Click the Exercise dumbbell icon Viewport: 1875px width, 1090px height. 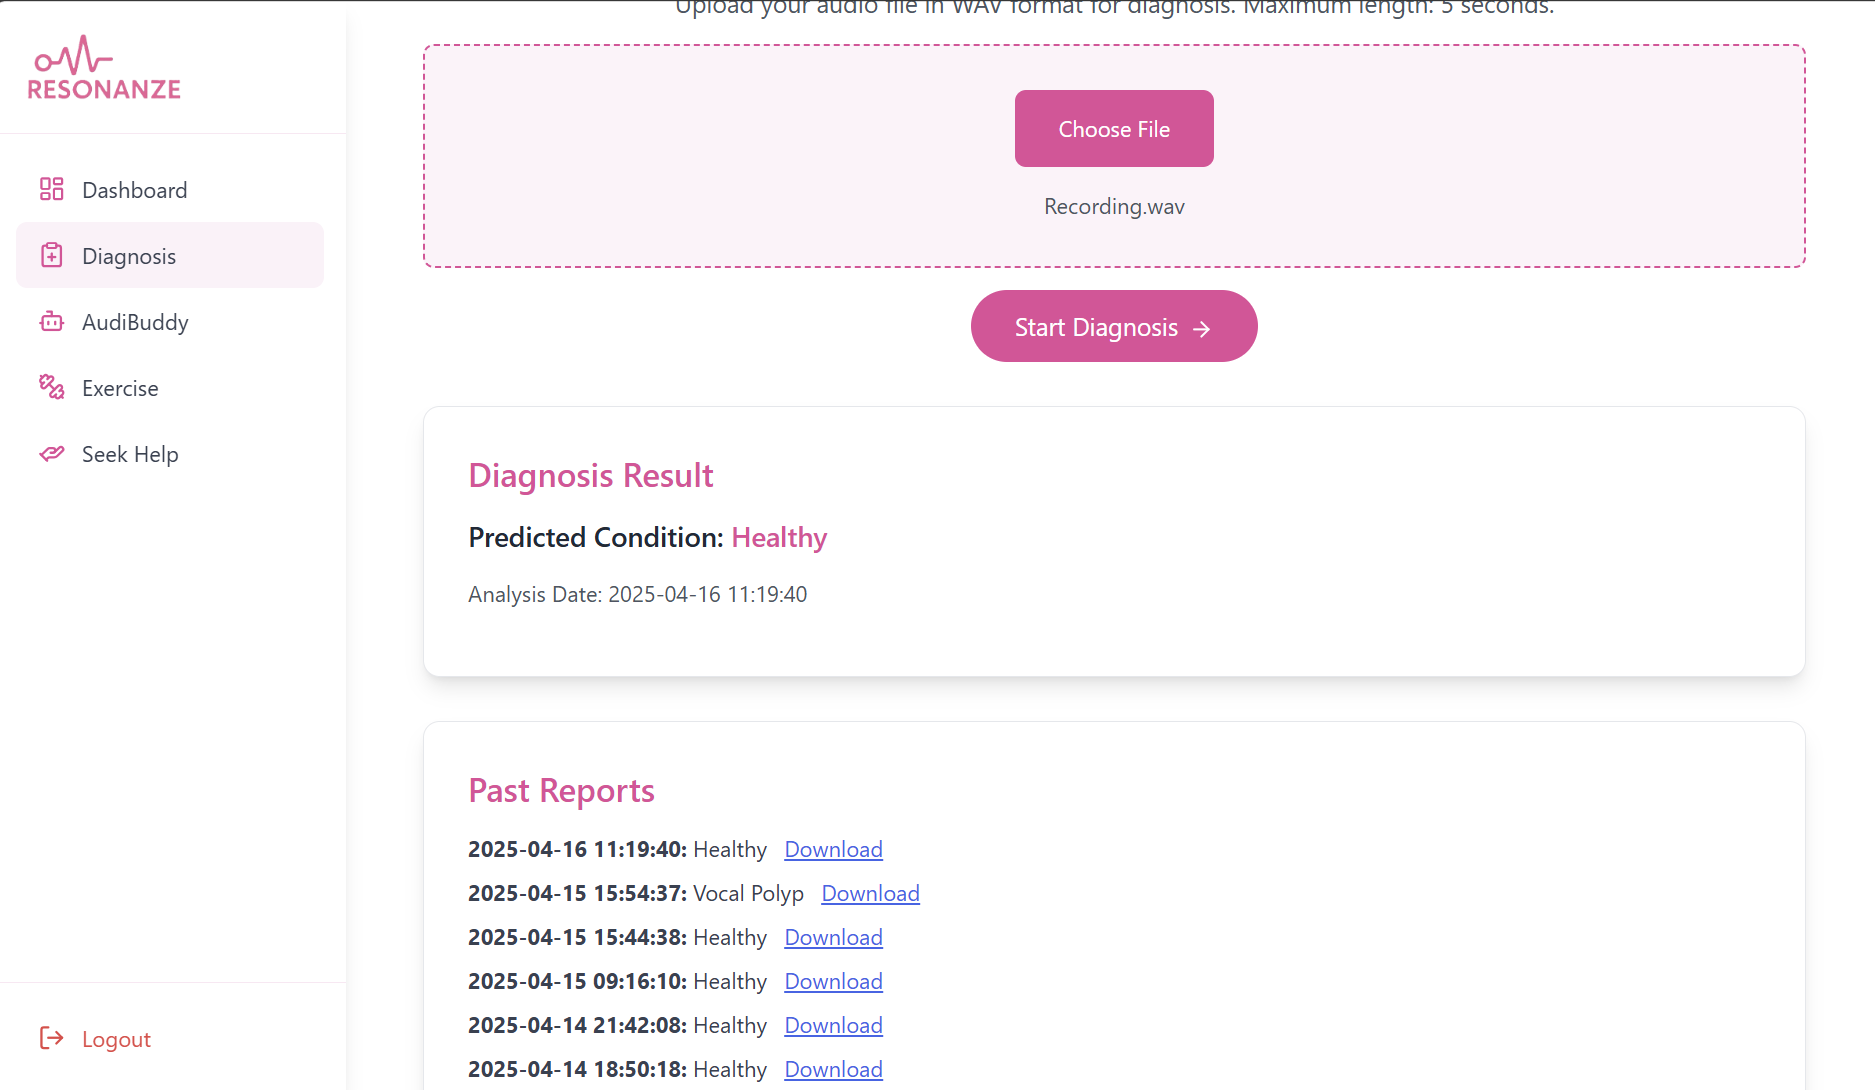click(51, 387)
